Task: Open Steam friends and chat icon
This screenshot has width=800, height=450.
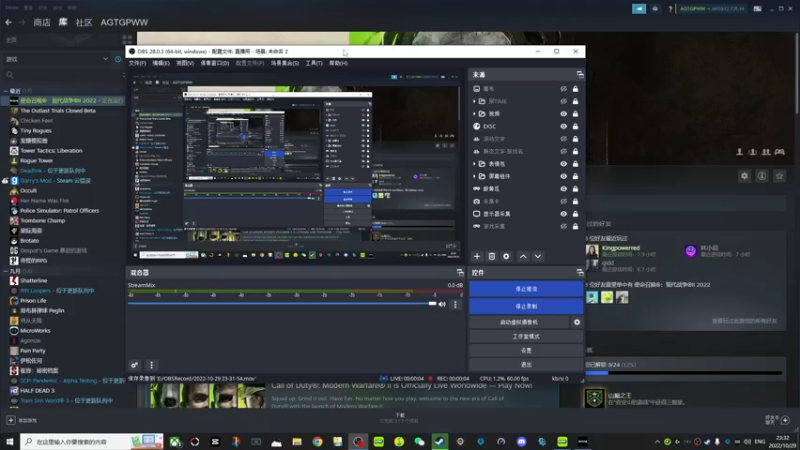Action: click(x=785, y=420)
